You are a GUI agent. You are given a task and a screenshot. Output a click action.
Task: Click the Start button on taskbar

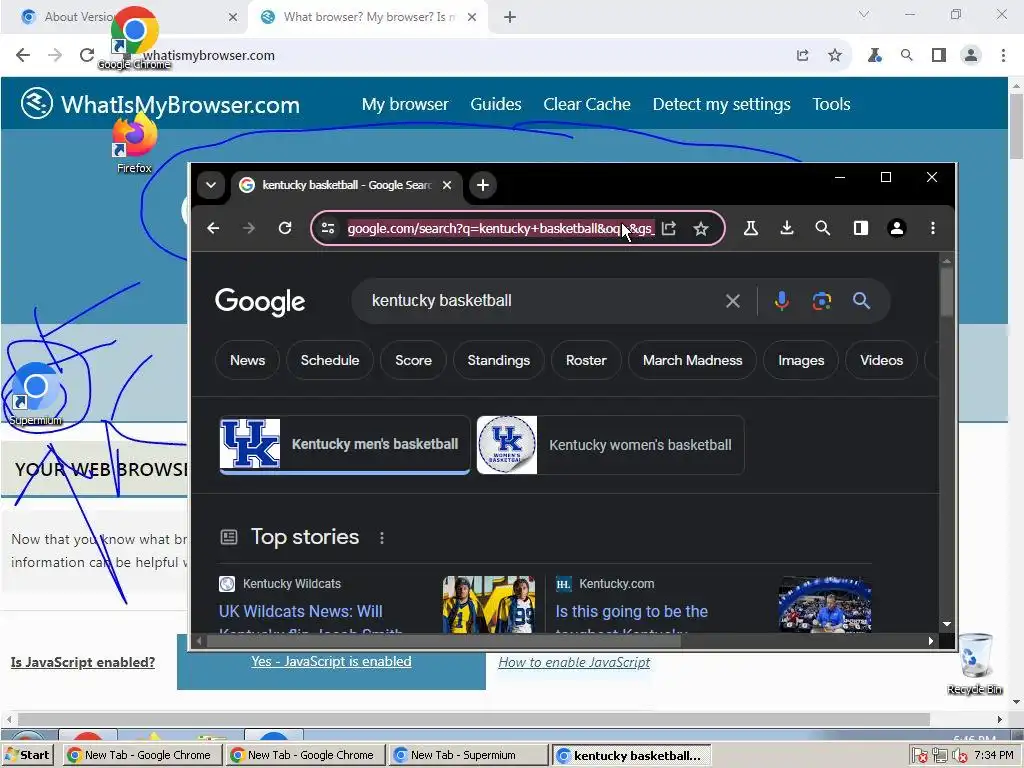pos(27,755)
